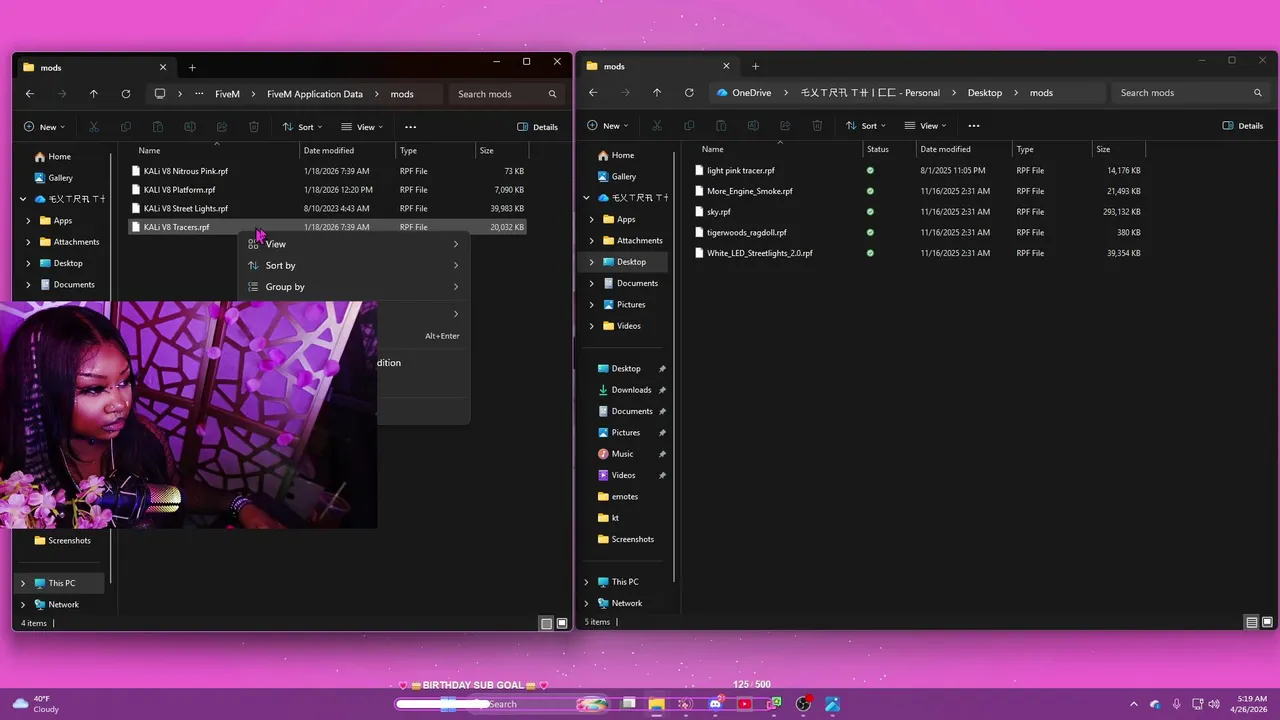
Task: Delete selected file via left window trash icon
Action: pos(254,127)
